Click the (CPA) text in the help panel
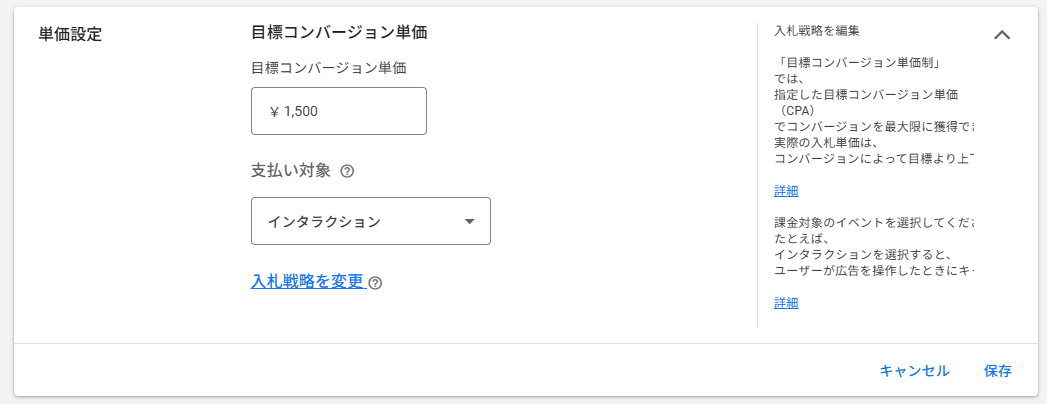This screenshot has width=1047, height=404. [x=799, y=111]
